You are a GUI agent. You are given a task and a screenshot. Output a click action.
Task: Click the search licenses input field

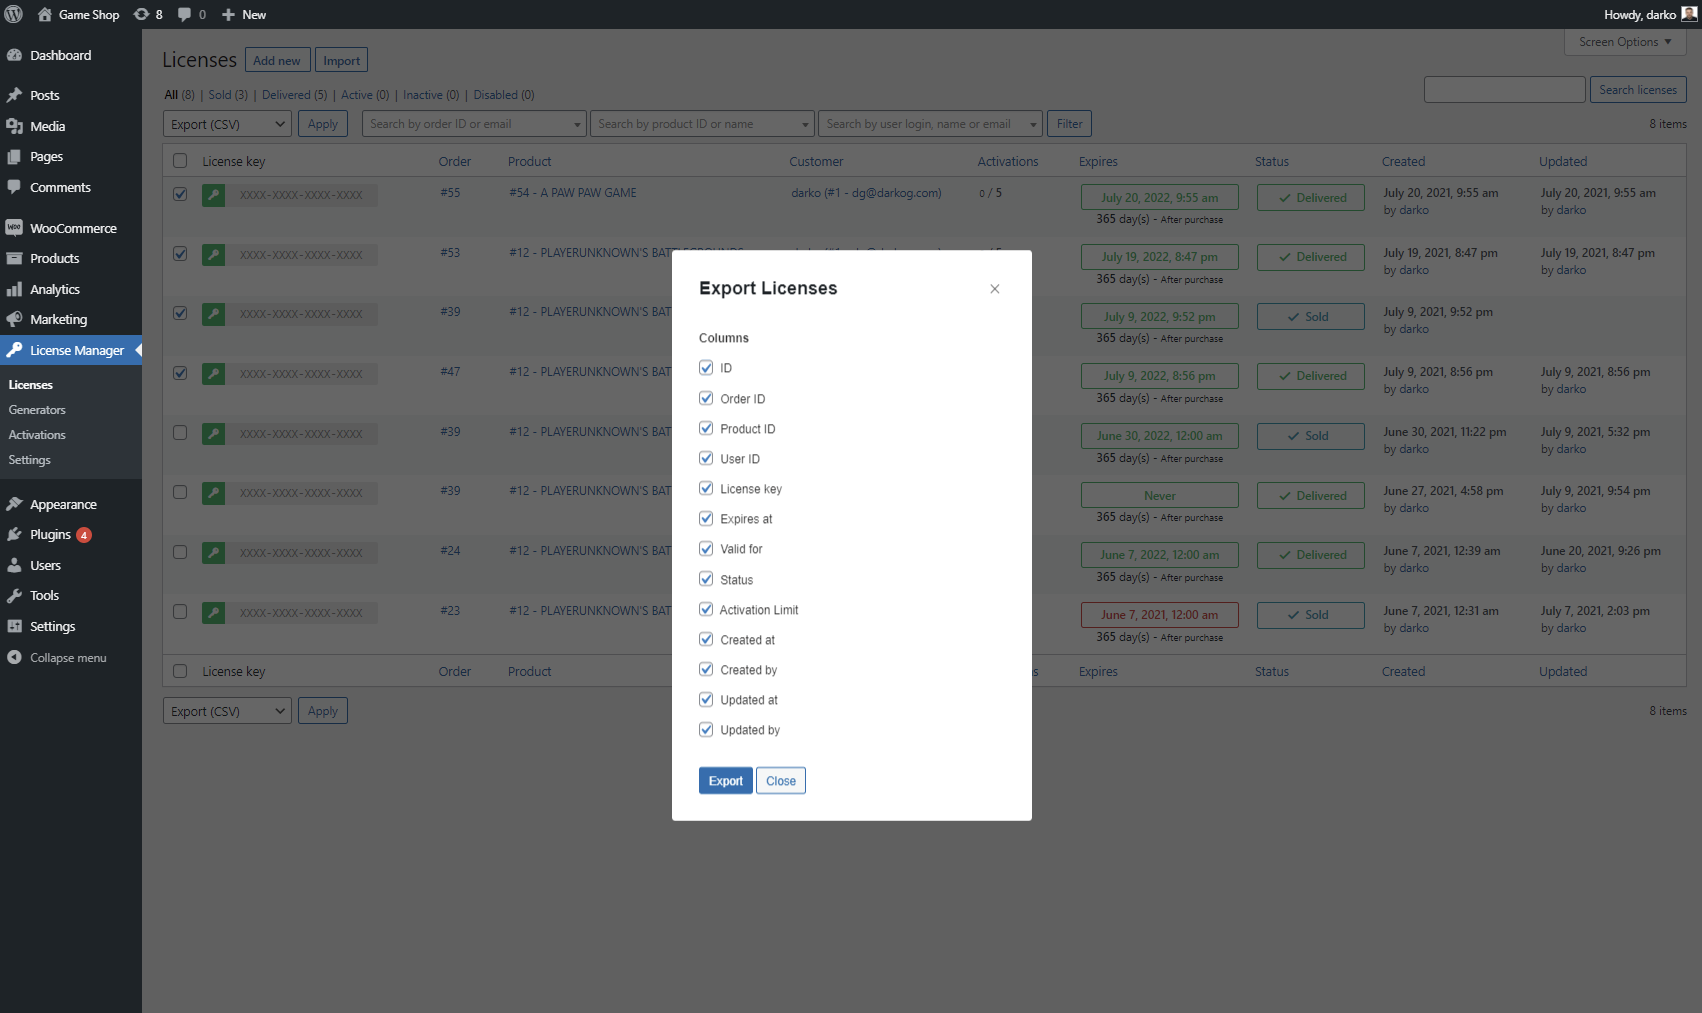[1504, 90]
